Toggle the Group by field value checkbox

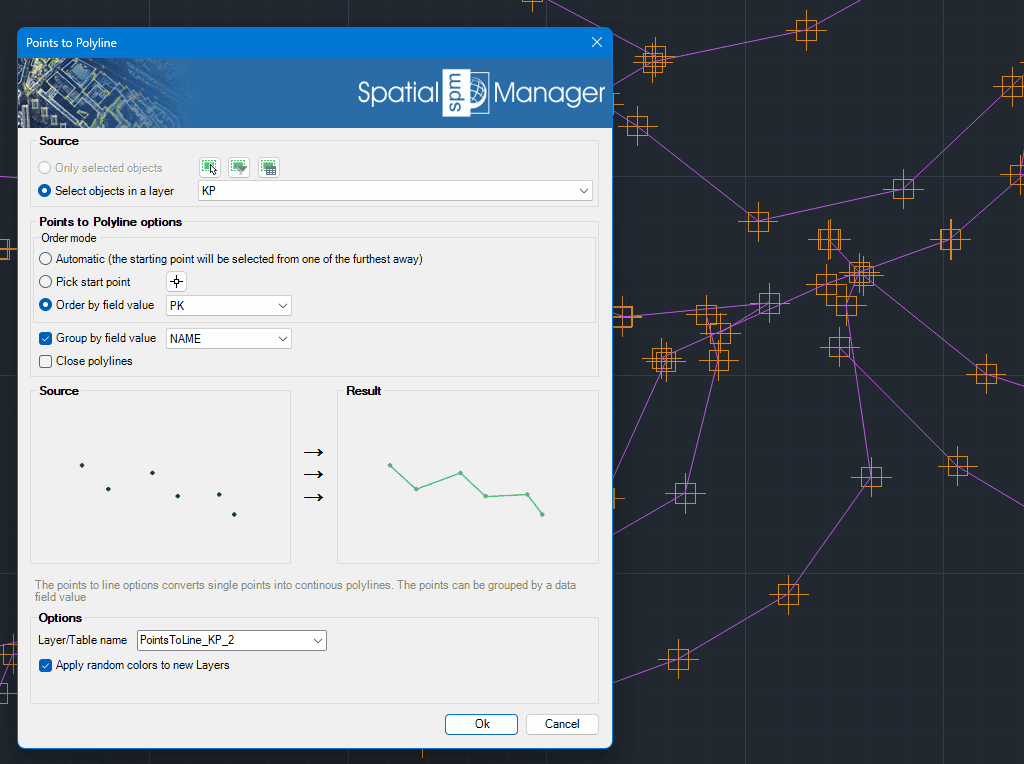coord(45,338)
